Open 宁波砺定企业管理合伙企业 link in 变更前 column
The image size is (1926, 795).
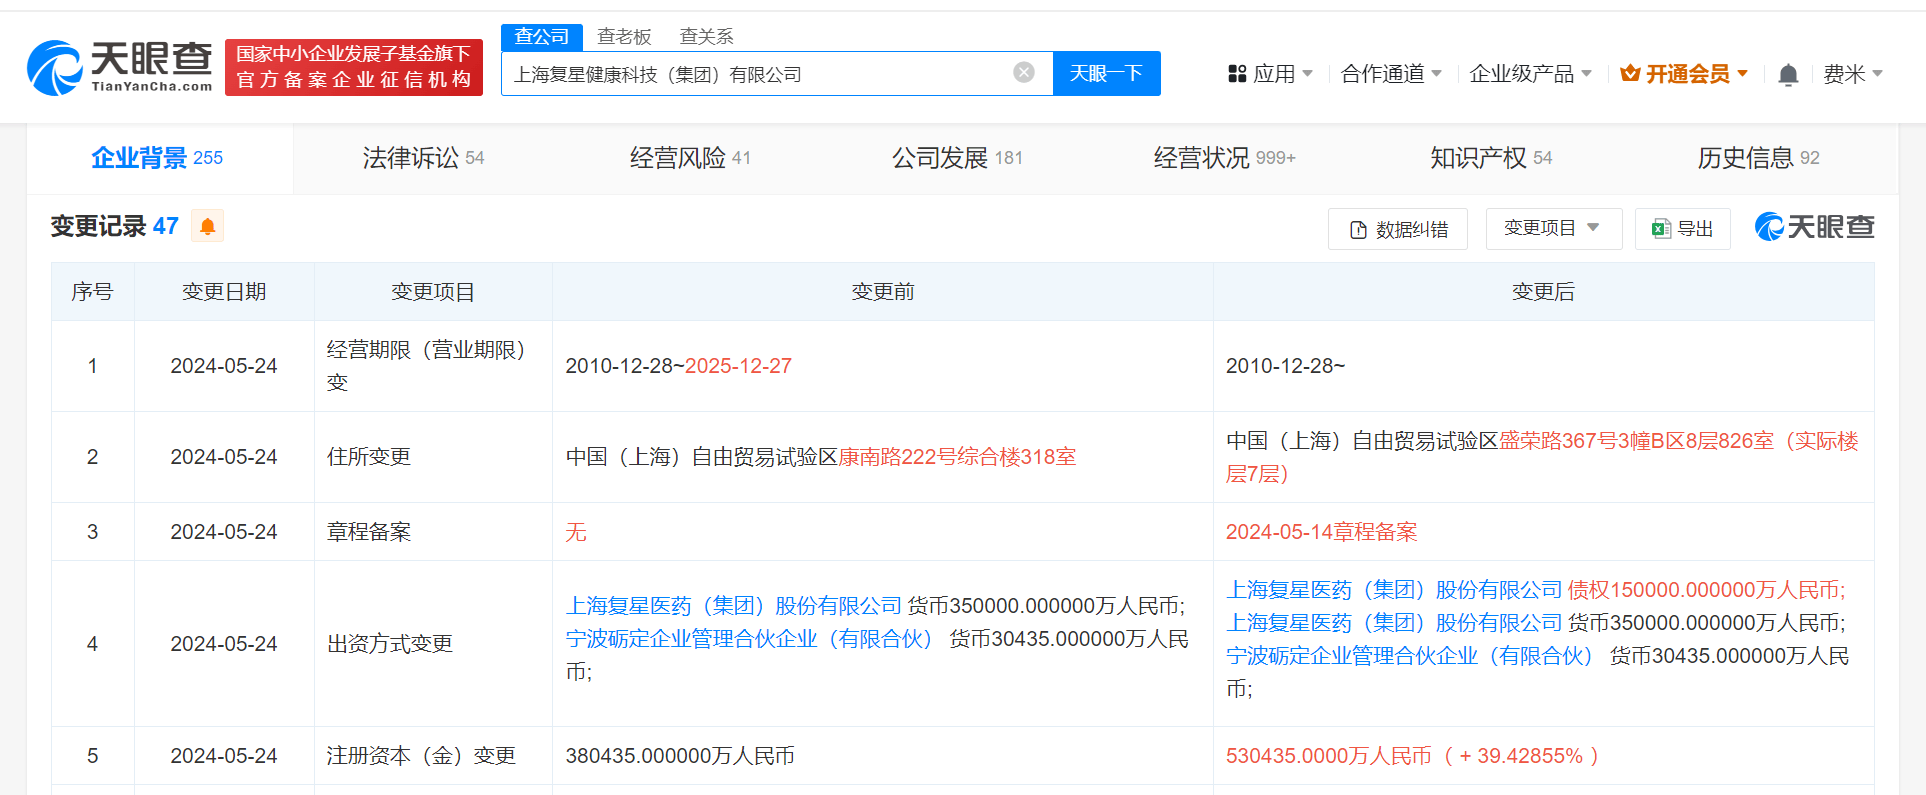point(749,639)
